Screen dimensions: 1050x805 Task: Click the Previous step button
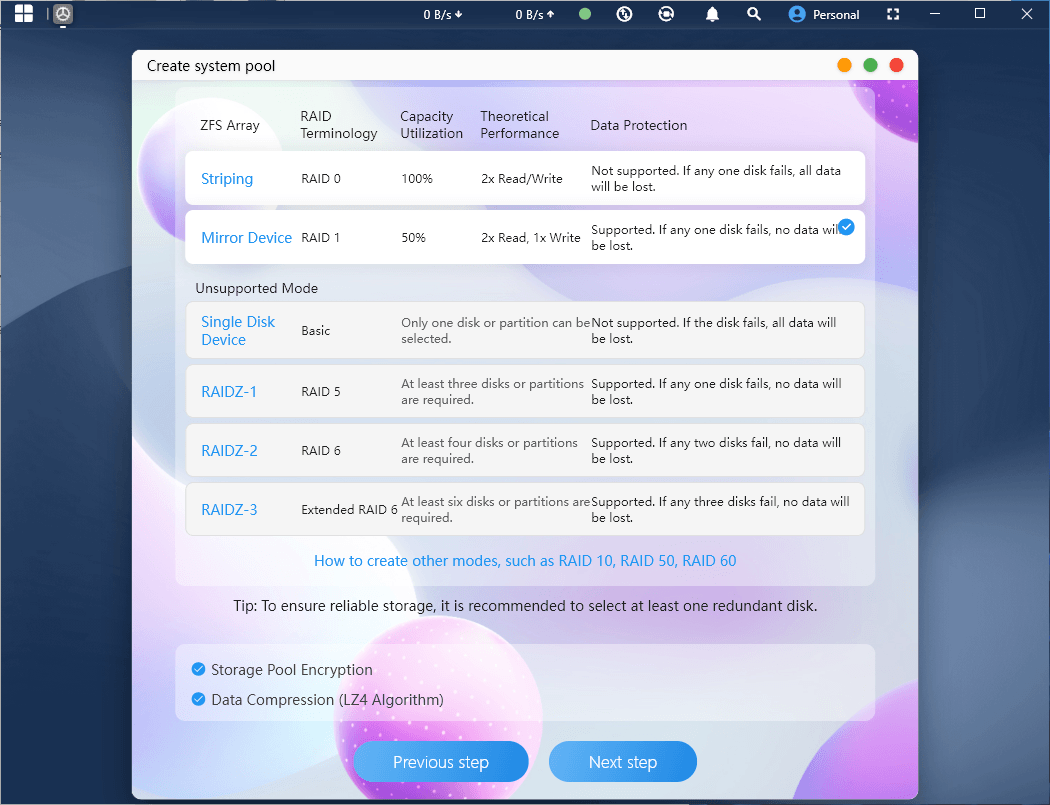(x=441, y=762)
